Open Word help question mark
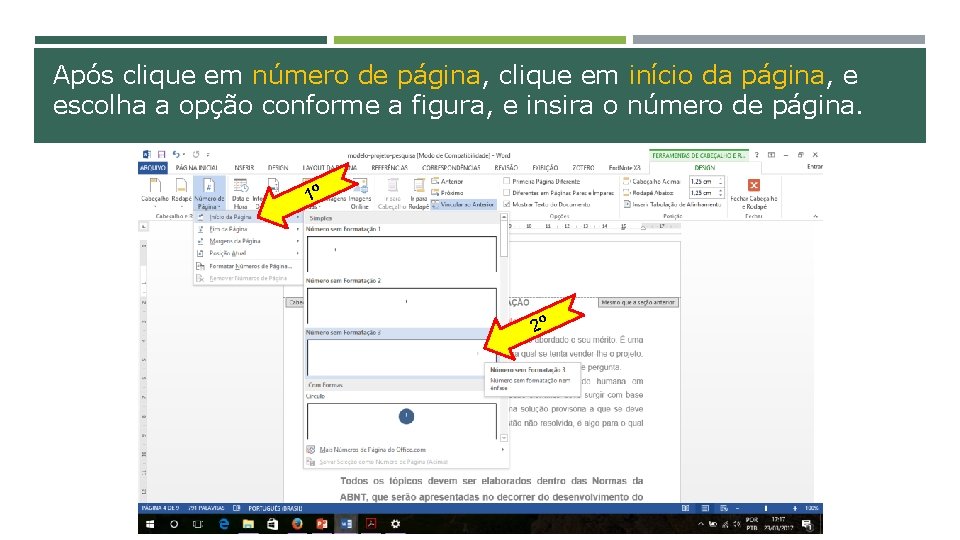The width and height of the screenshot is (960, 540). point(757,155)
